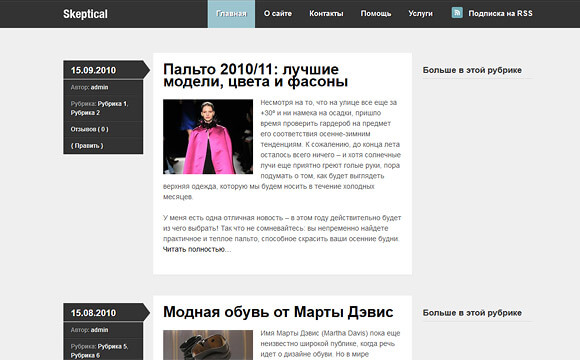Click admin author link in 15.09.2010 post
Image resolution: width=580 pixels, height=360 pixels.
[100, 87]
